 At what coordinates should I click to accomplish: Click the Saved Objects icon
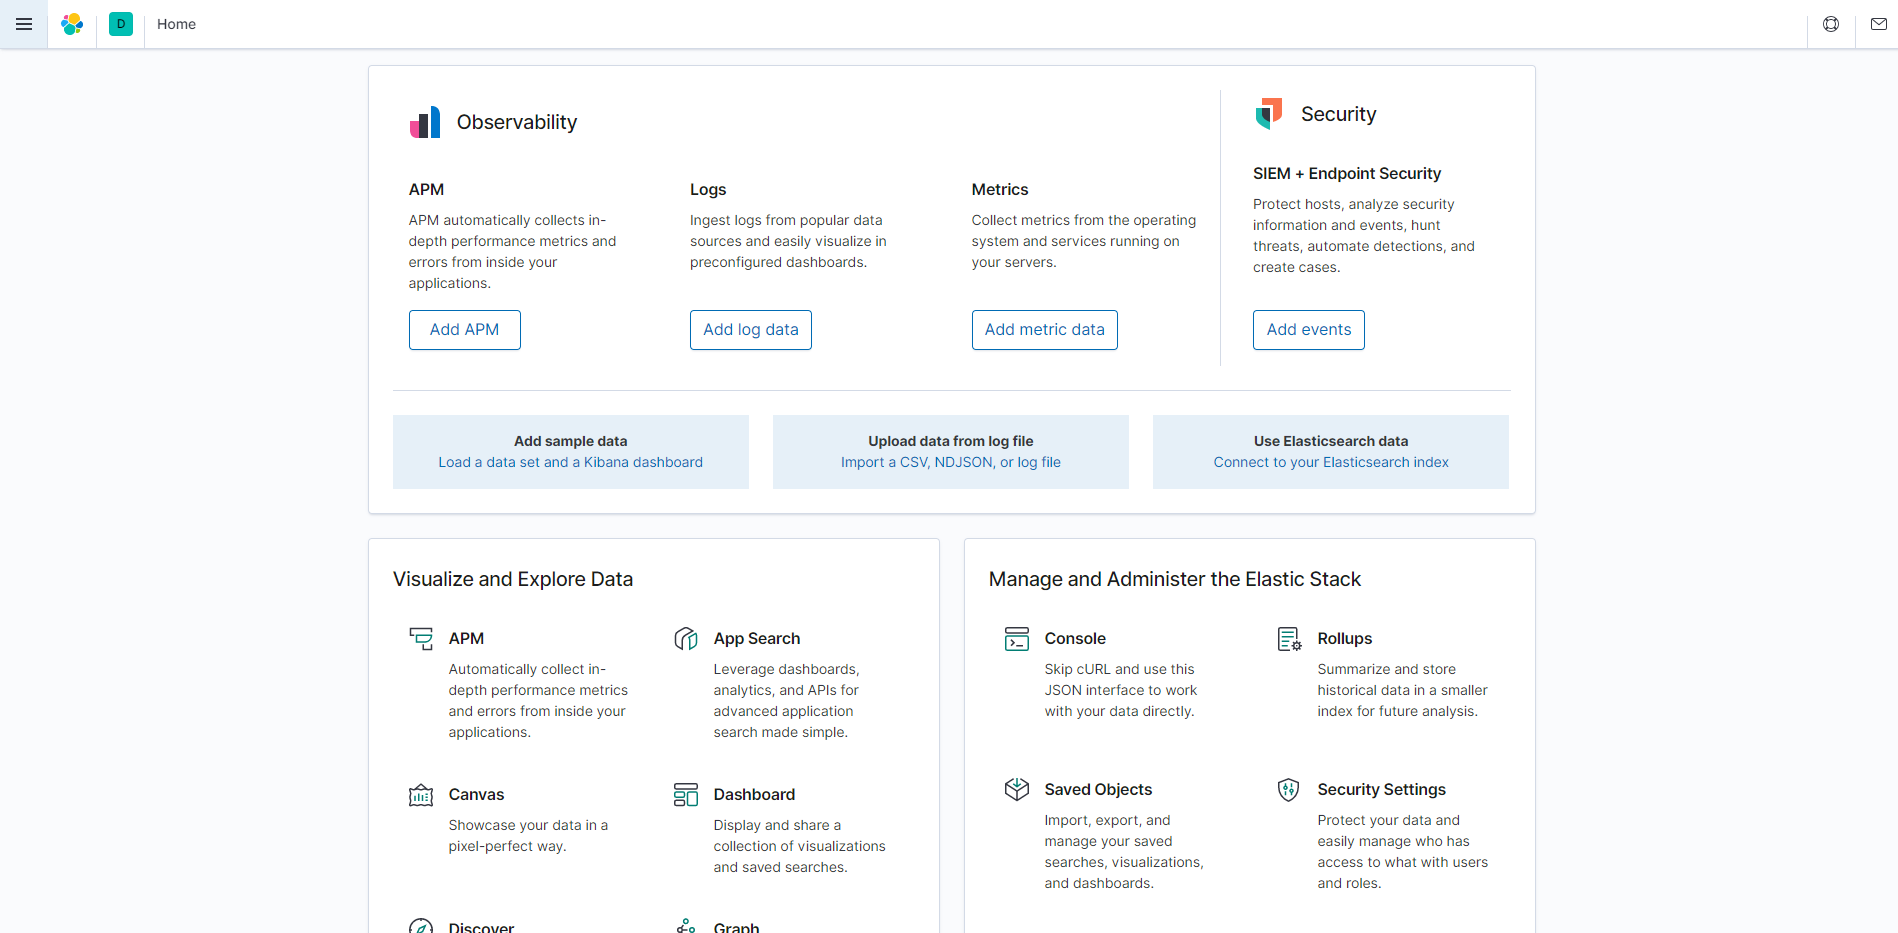[x=1017, y=790]
